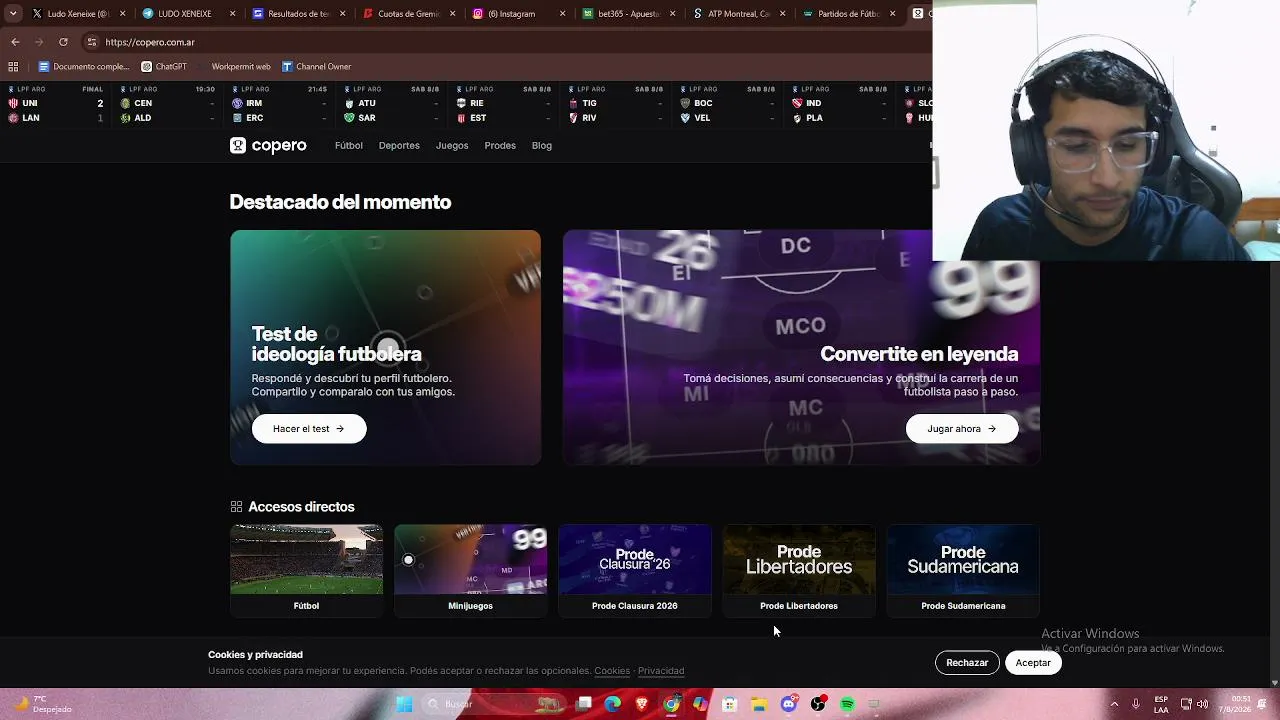Image resolution: width=1280 pixels, height=720 pixels.
Task: Open Microsoft Edge from the taskbar
Action: tap(613, 704)
